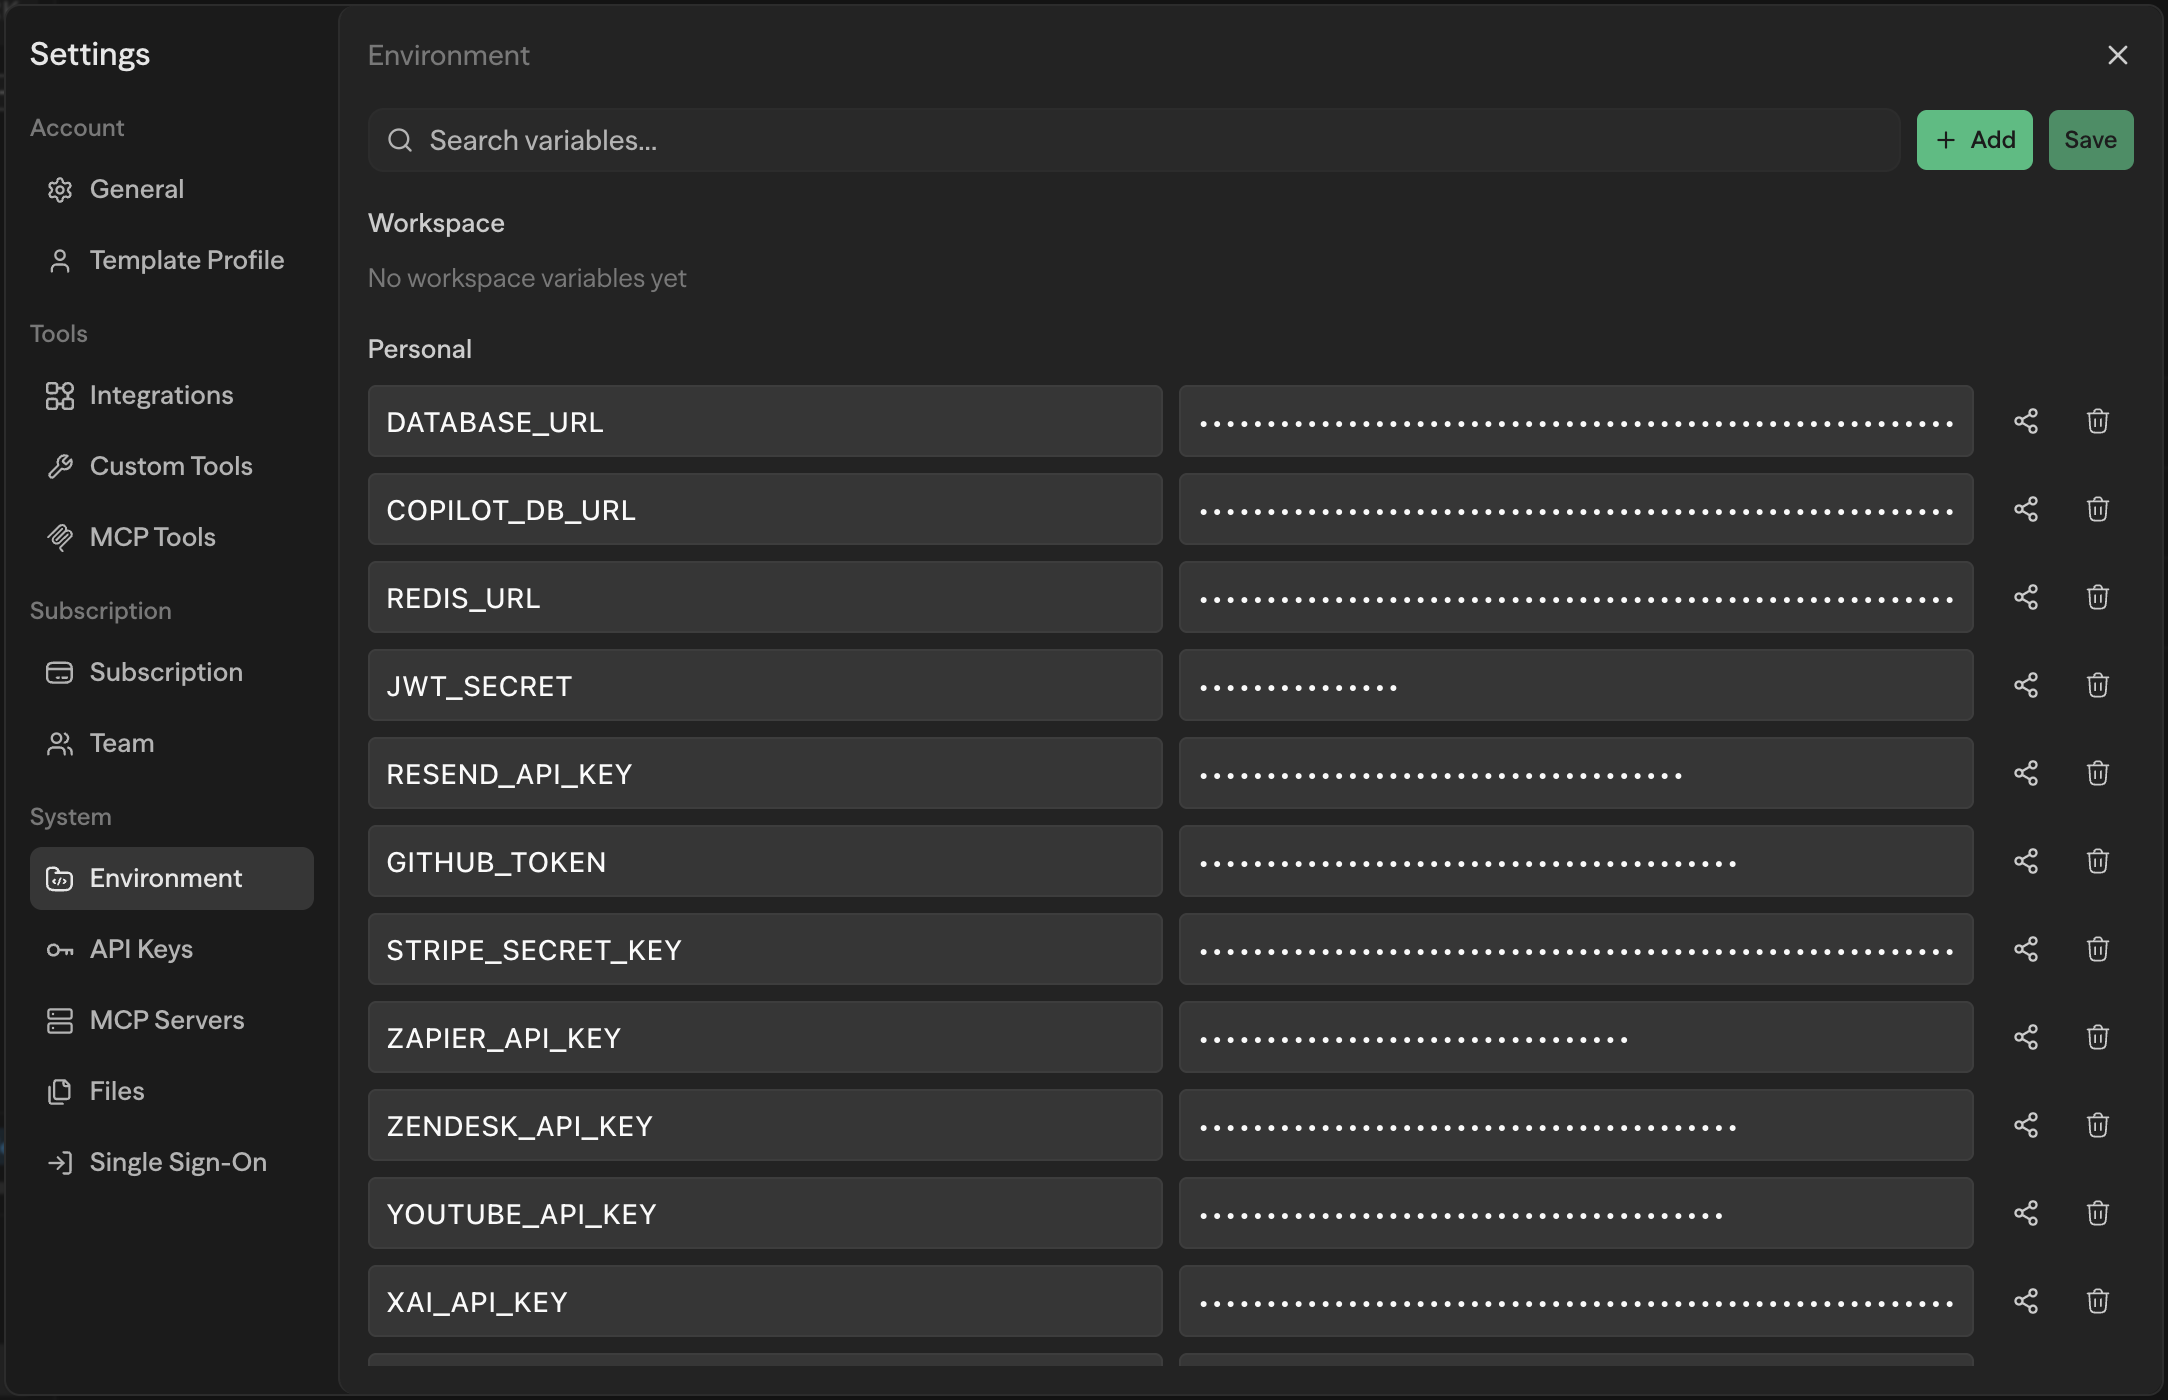This screenshot has width=2168, height=1400.
Task: Click share icon for DATABASE_URL variable
Action: tap(2026, 421)
